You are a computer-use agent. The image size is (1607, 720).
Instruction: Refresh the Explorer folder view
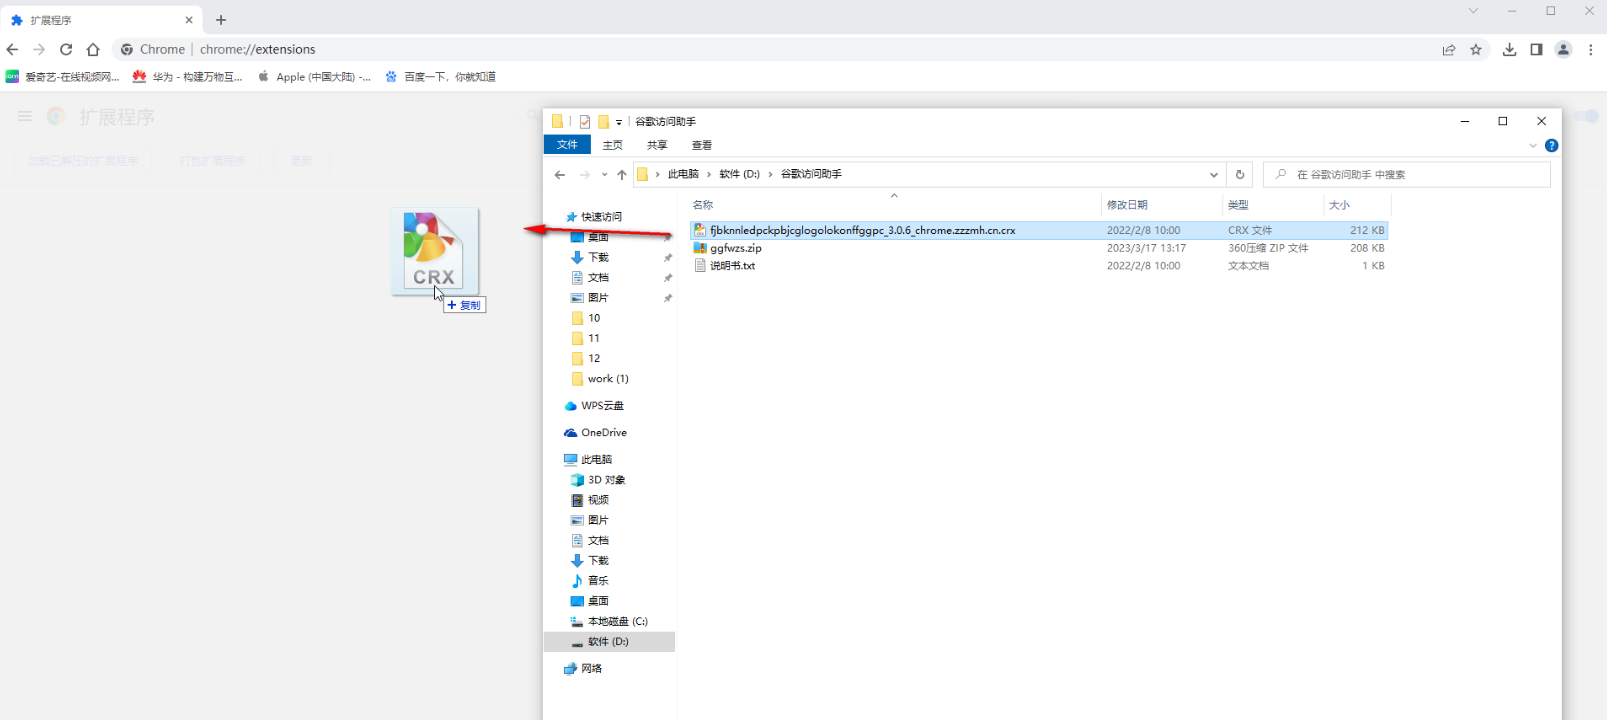1240,174
